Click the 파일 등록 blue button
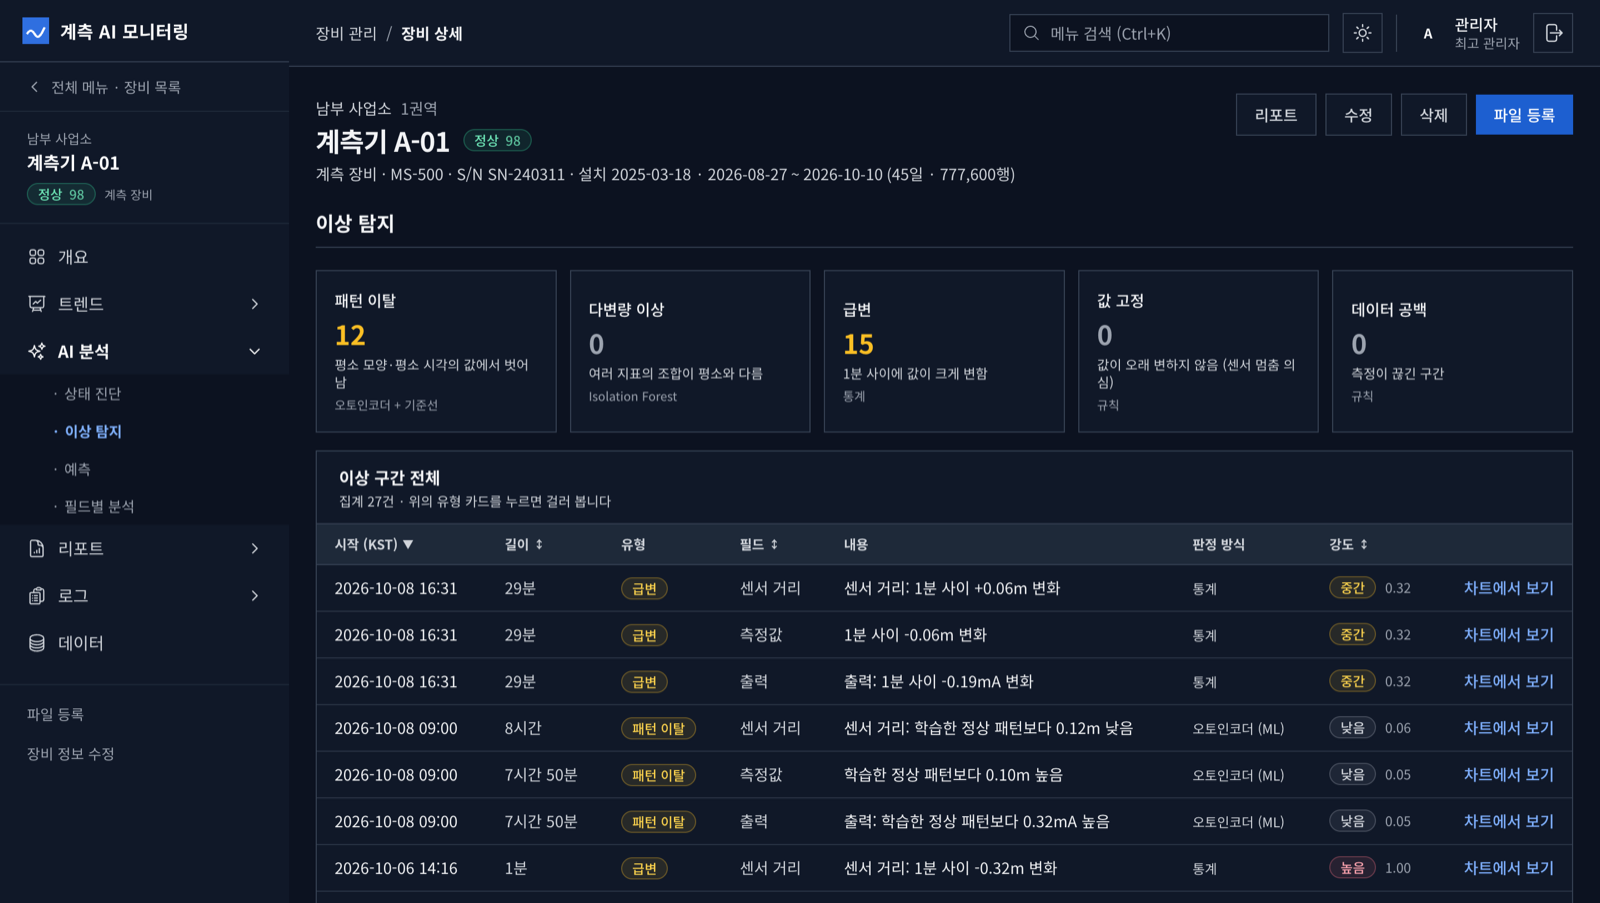The height and width of the screenshot is (903, 1600). 1524,115
